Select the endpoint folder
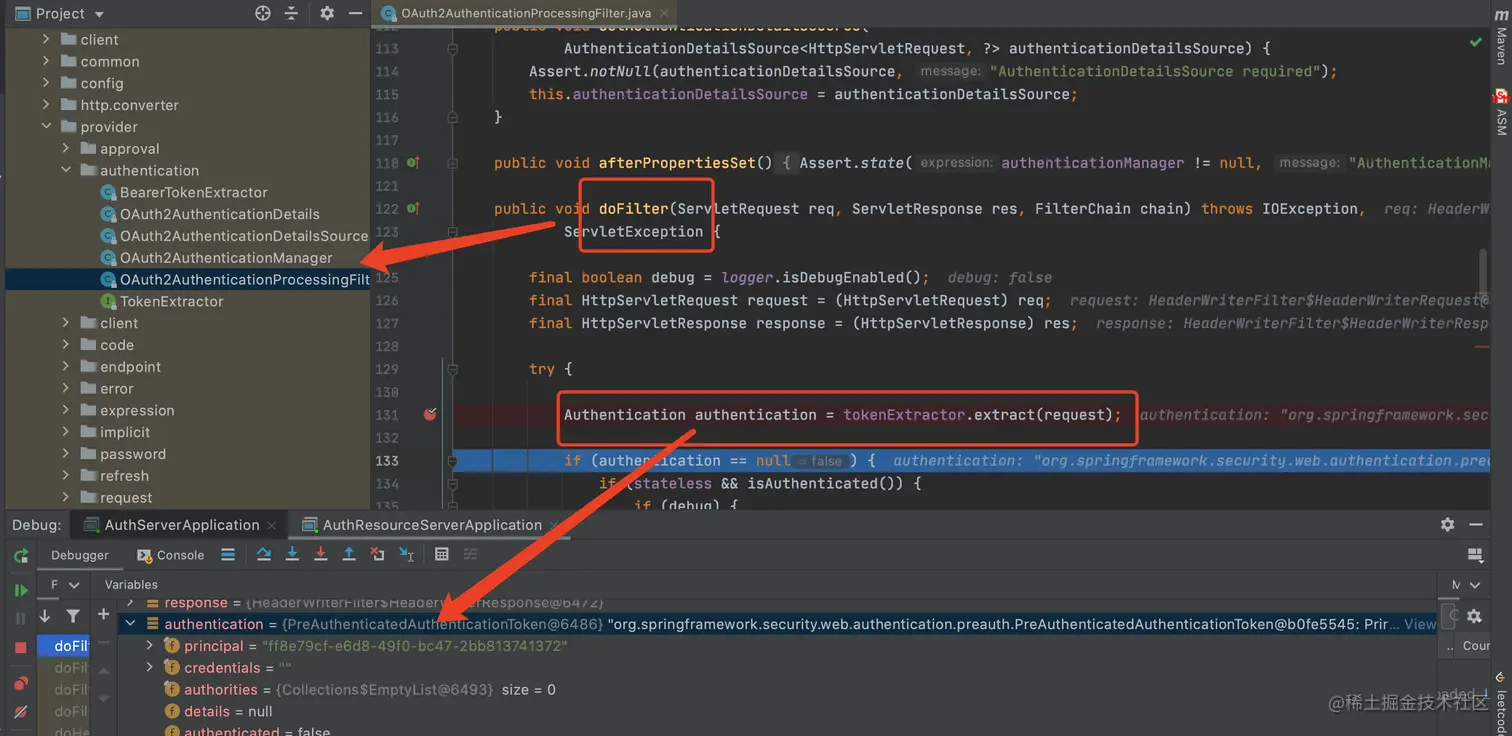 pyautogui.click(x=130, y=367)
